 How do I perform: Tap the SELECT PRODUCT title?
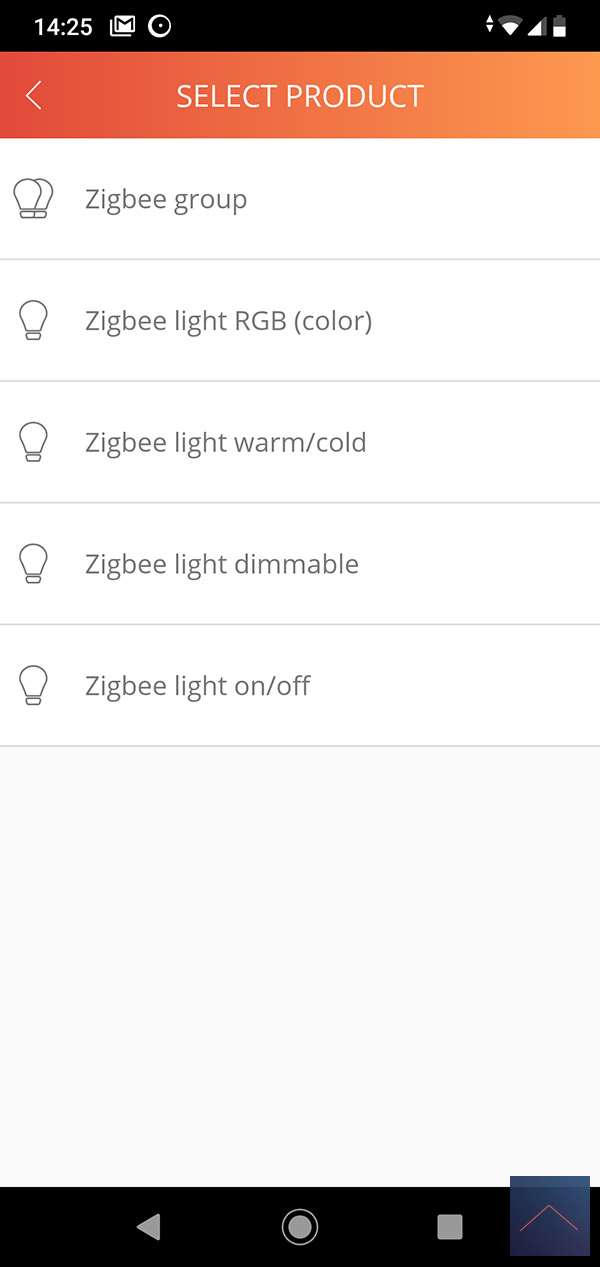click(x=300, y=96)
